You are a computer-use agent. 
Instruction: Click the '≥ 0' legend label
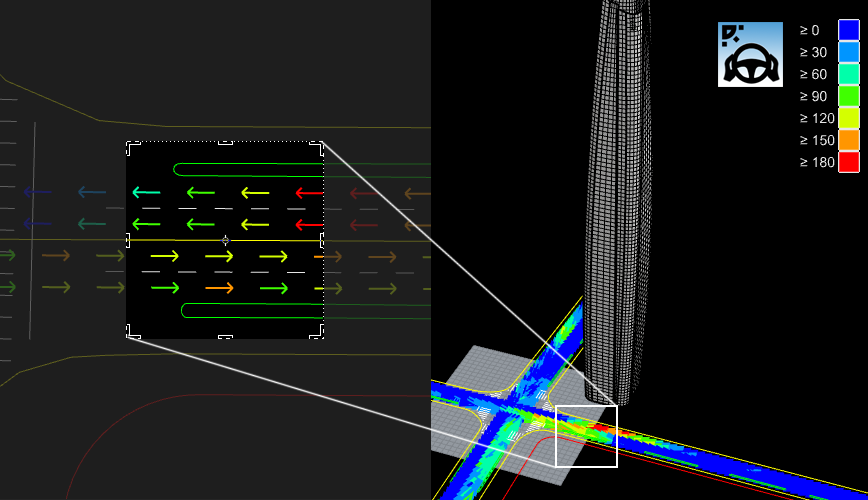(x=809, y=30)
